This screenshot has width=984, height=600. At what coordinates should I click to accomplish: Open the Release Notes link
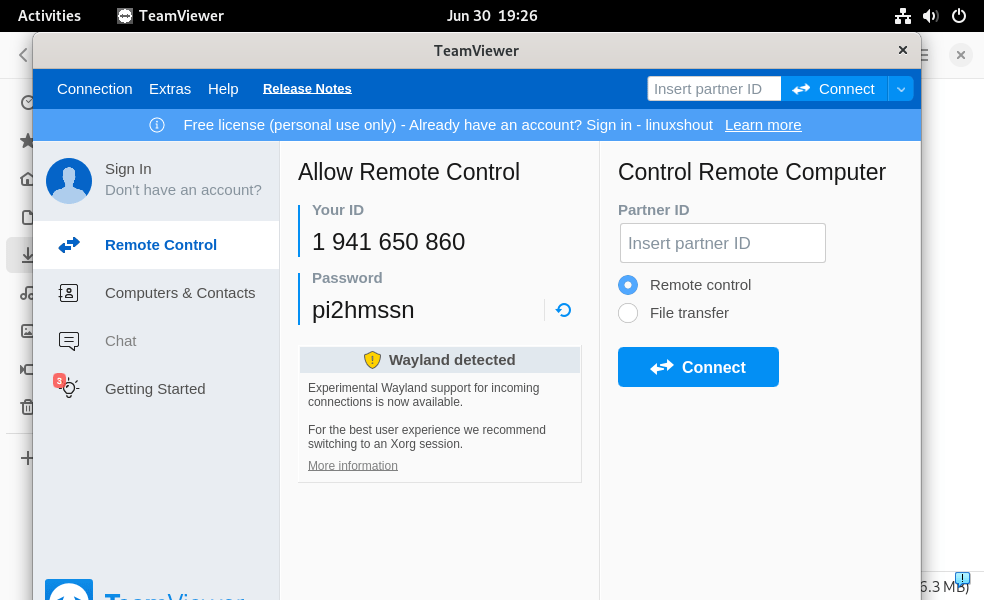point(307,88)
